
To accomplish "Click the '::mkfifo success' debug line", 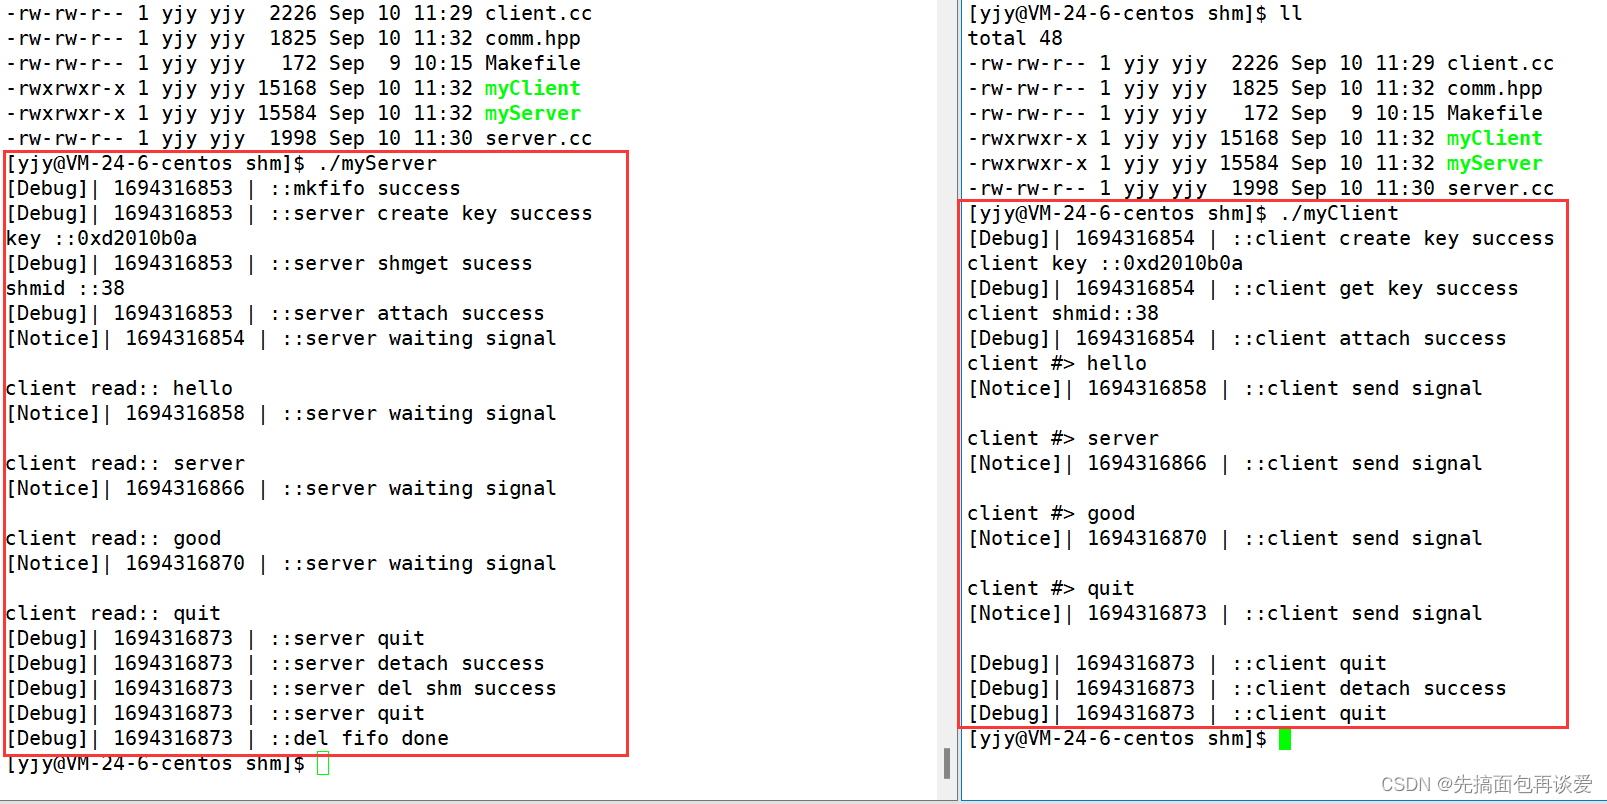I will (233, 189).
